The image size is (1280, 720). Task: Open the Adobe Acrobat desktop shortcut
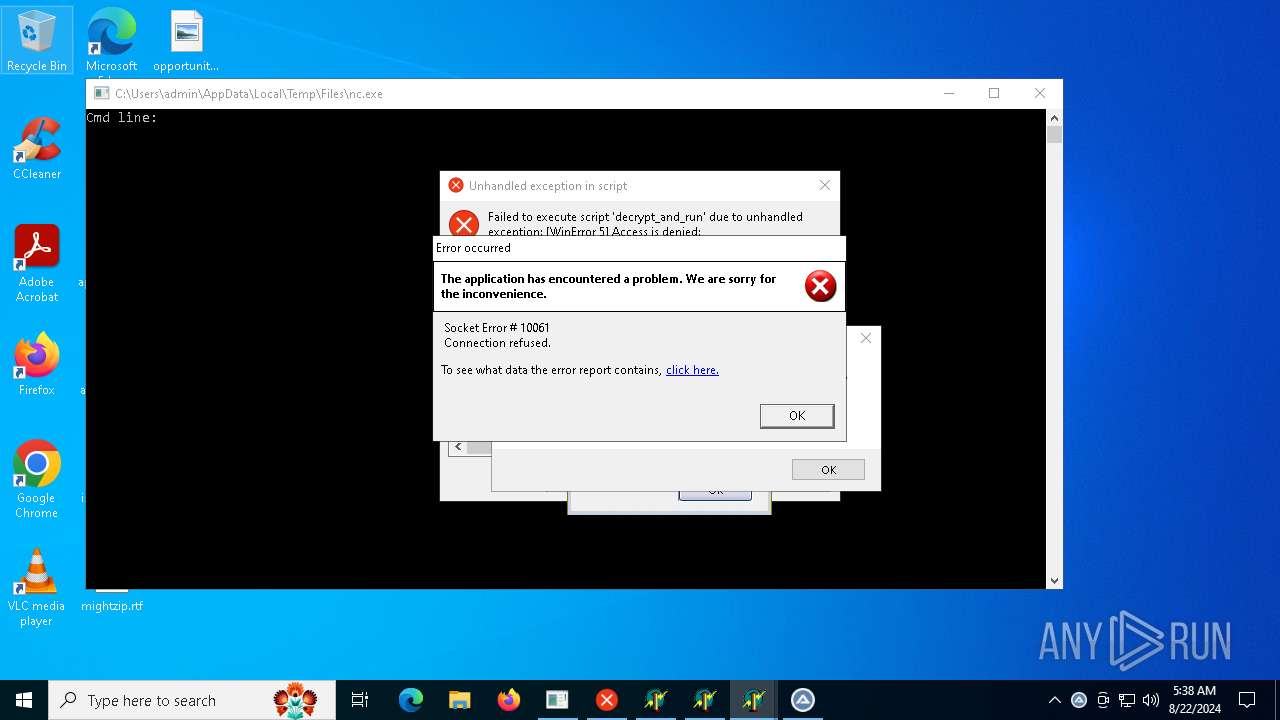[x=37, y=263]
